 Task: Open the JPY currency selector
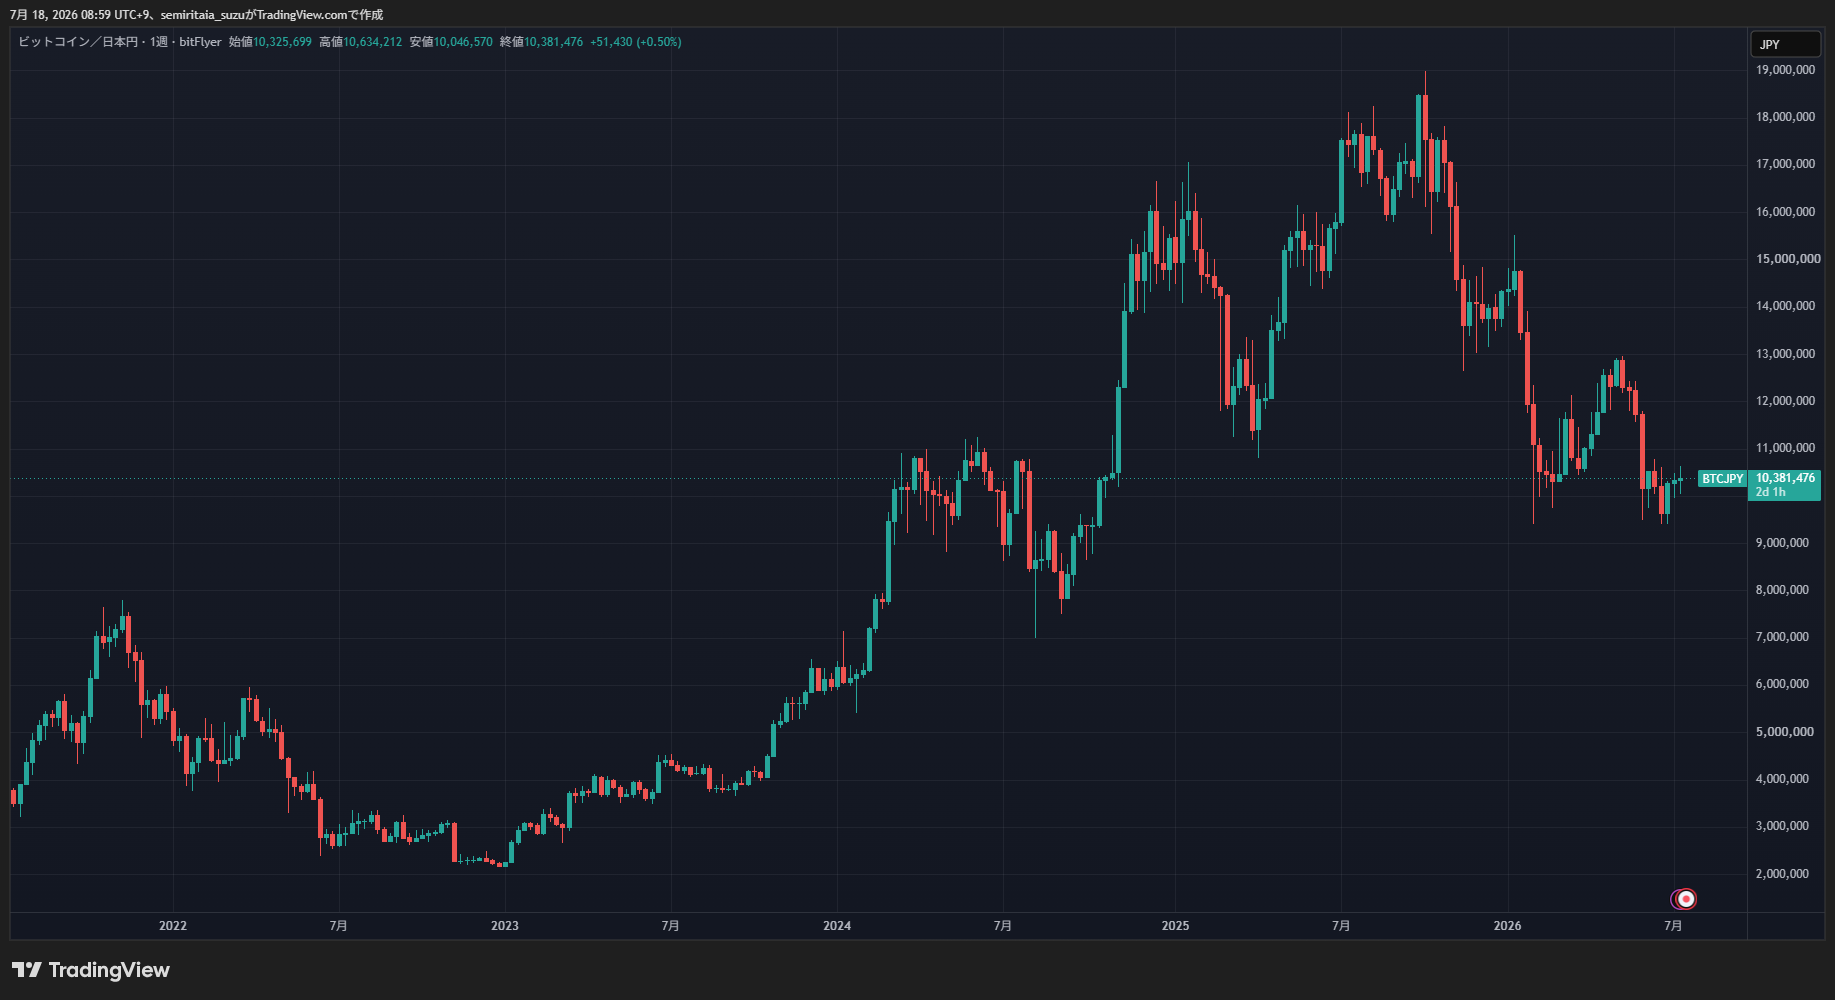click(x=1785, y=44)
